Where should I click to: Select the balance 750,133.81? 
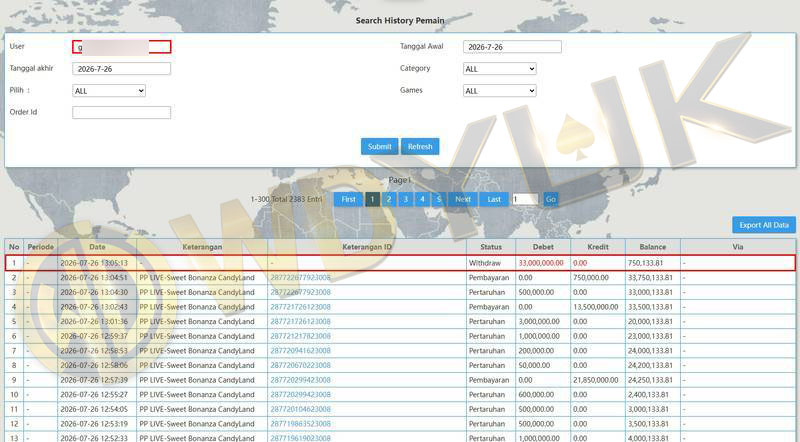[645, 263]
